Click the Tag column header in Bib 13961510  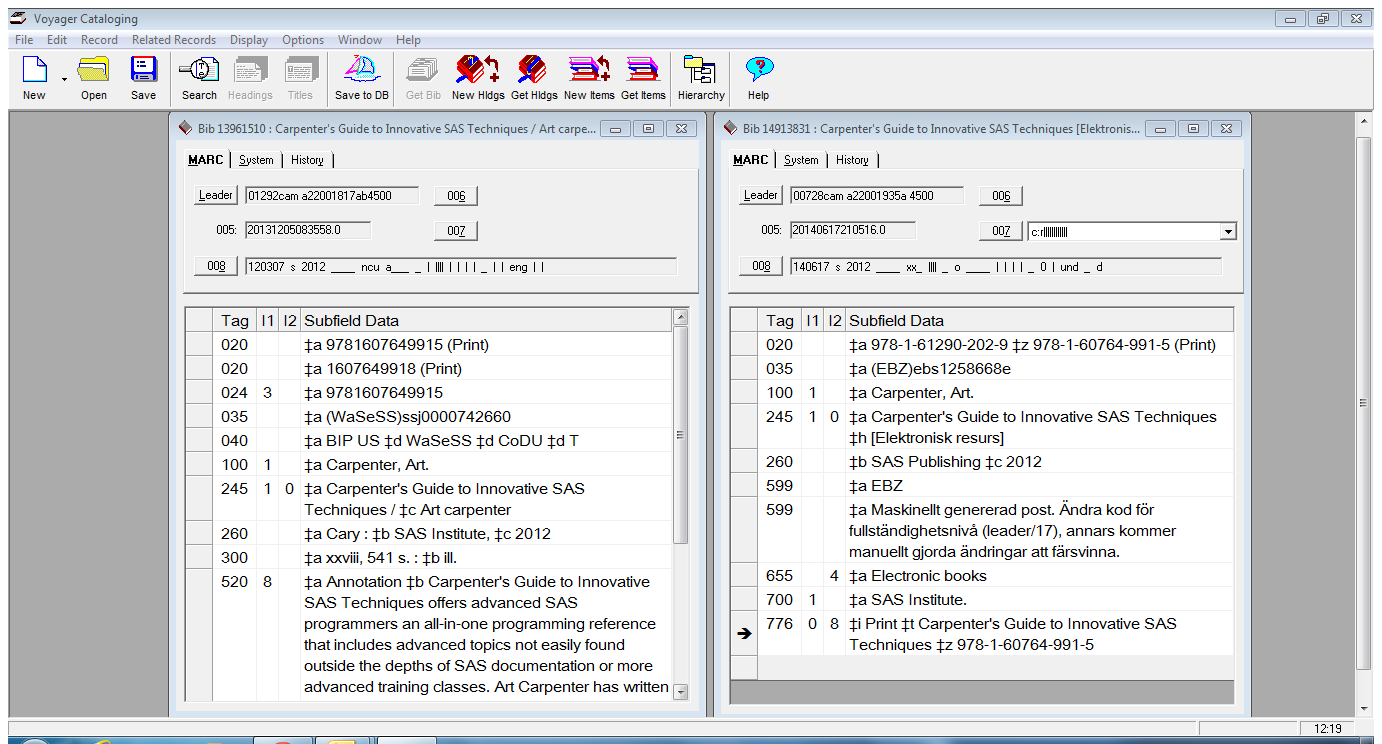[235, 321]
